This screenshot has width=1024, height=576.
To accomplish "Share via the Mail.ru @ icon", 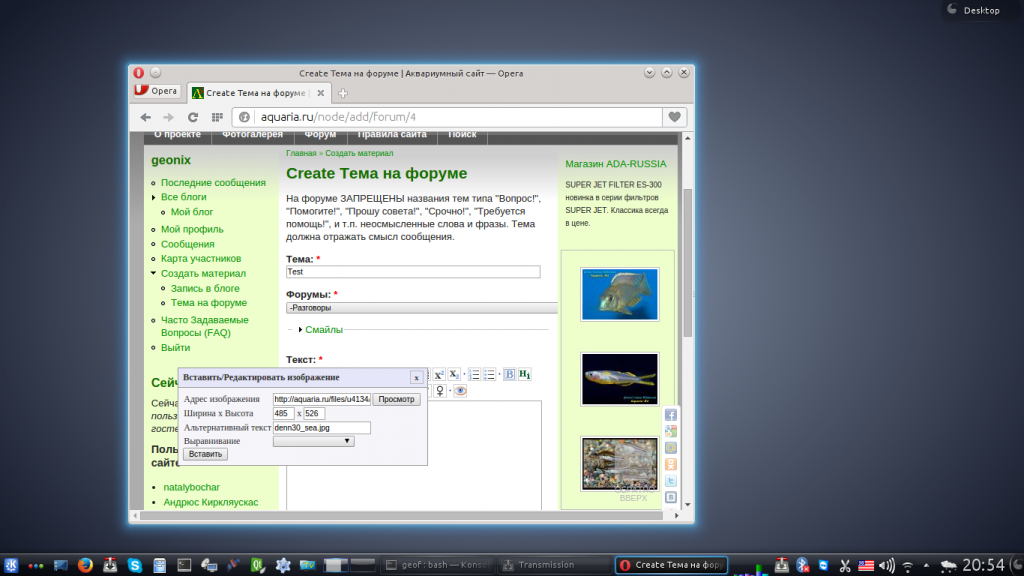I will [x=671, y=448].
